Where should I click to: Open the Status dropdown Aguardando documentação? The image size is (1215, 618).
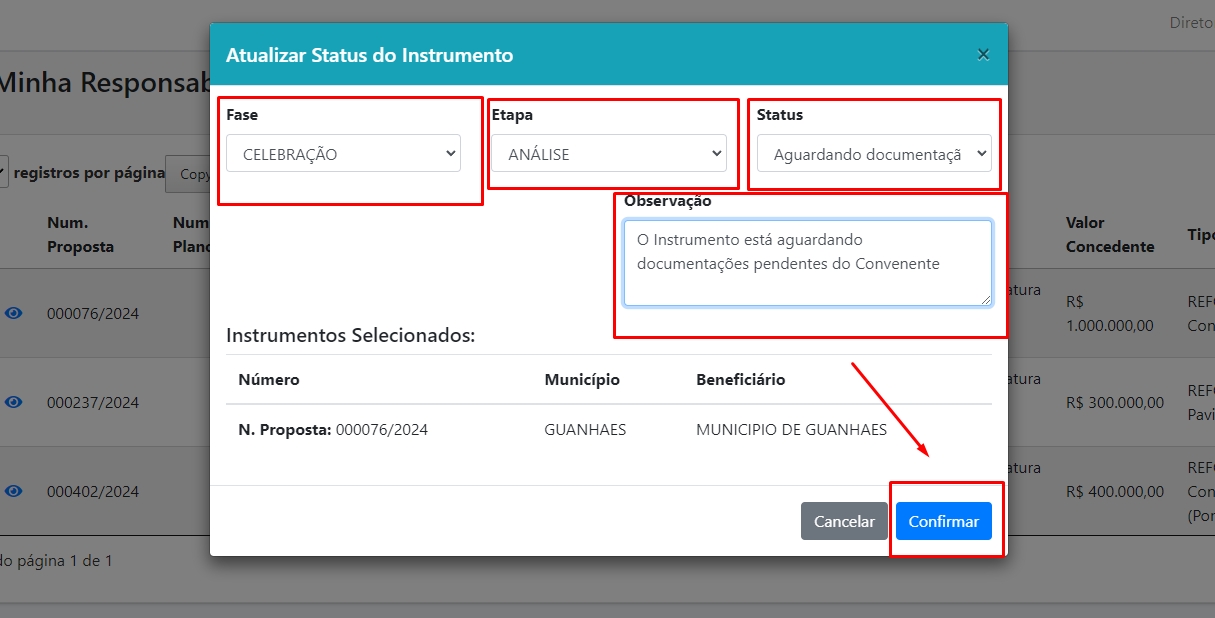[874, 154]
